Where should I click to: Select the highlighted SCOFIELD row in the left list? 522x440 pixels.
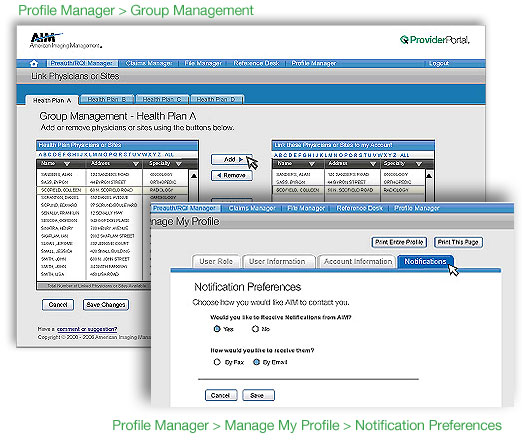tap(112, 190)
